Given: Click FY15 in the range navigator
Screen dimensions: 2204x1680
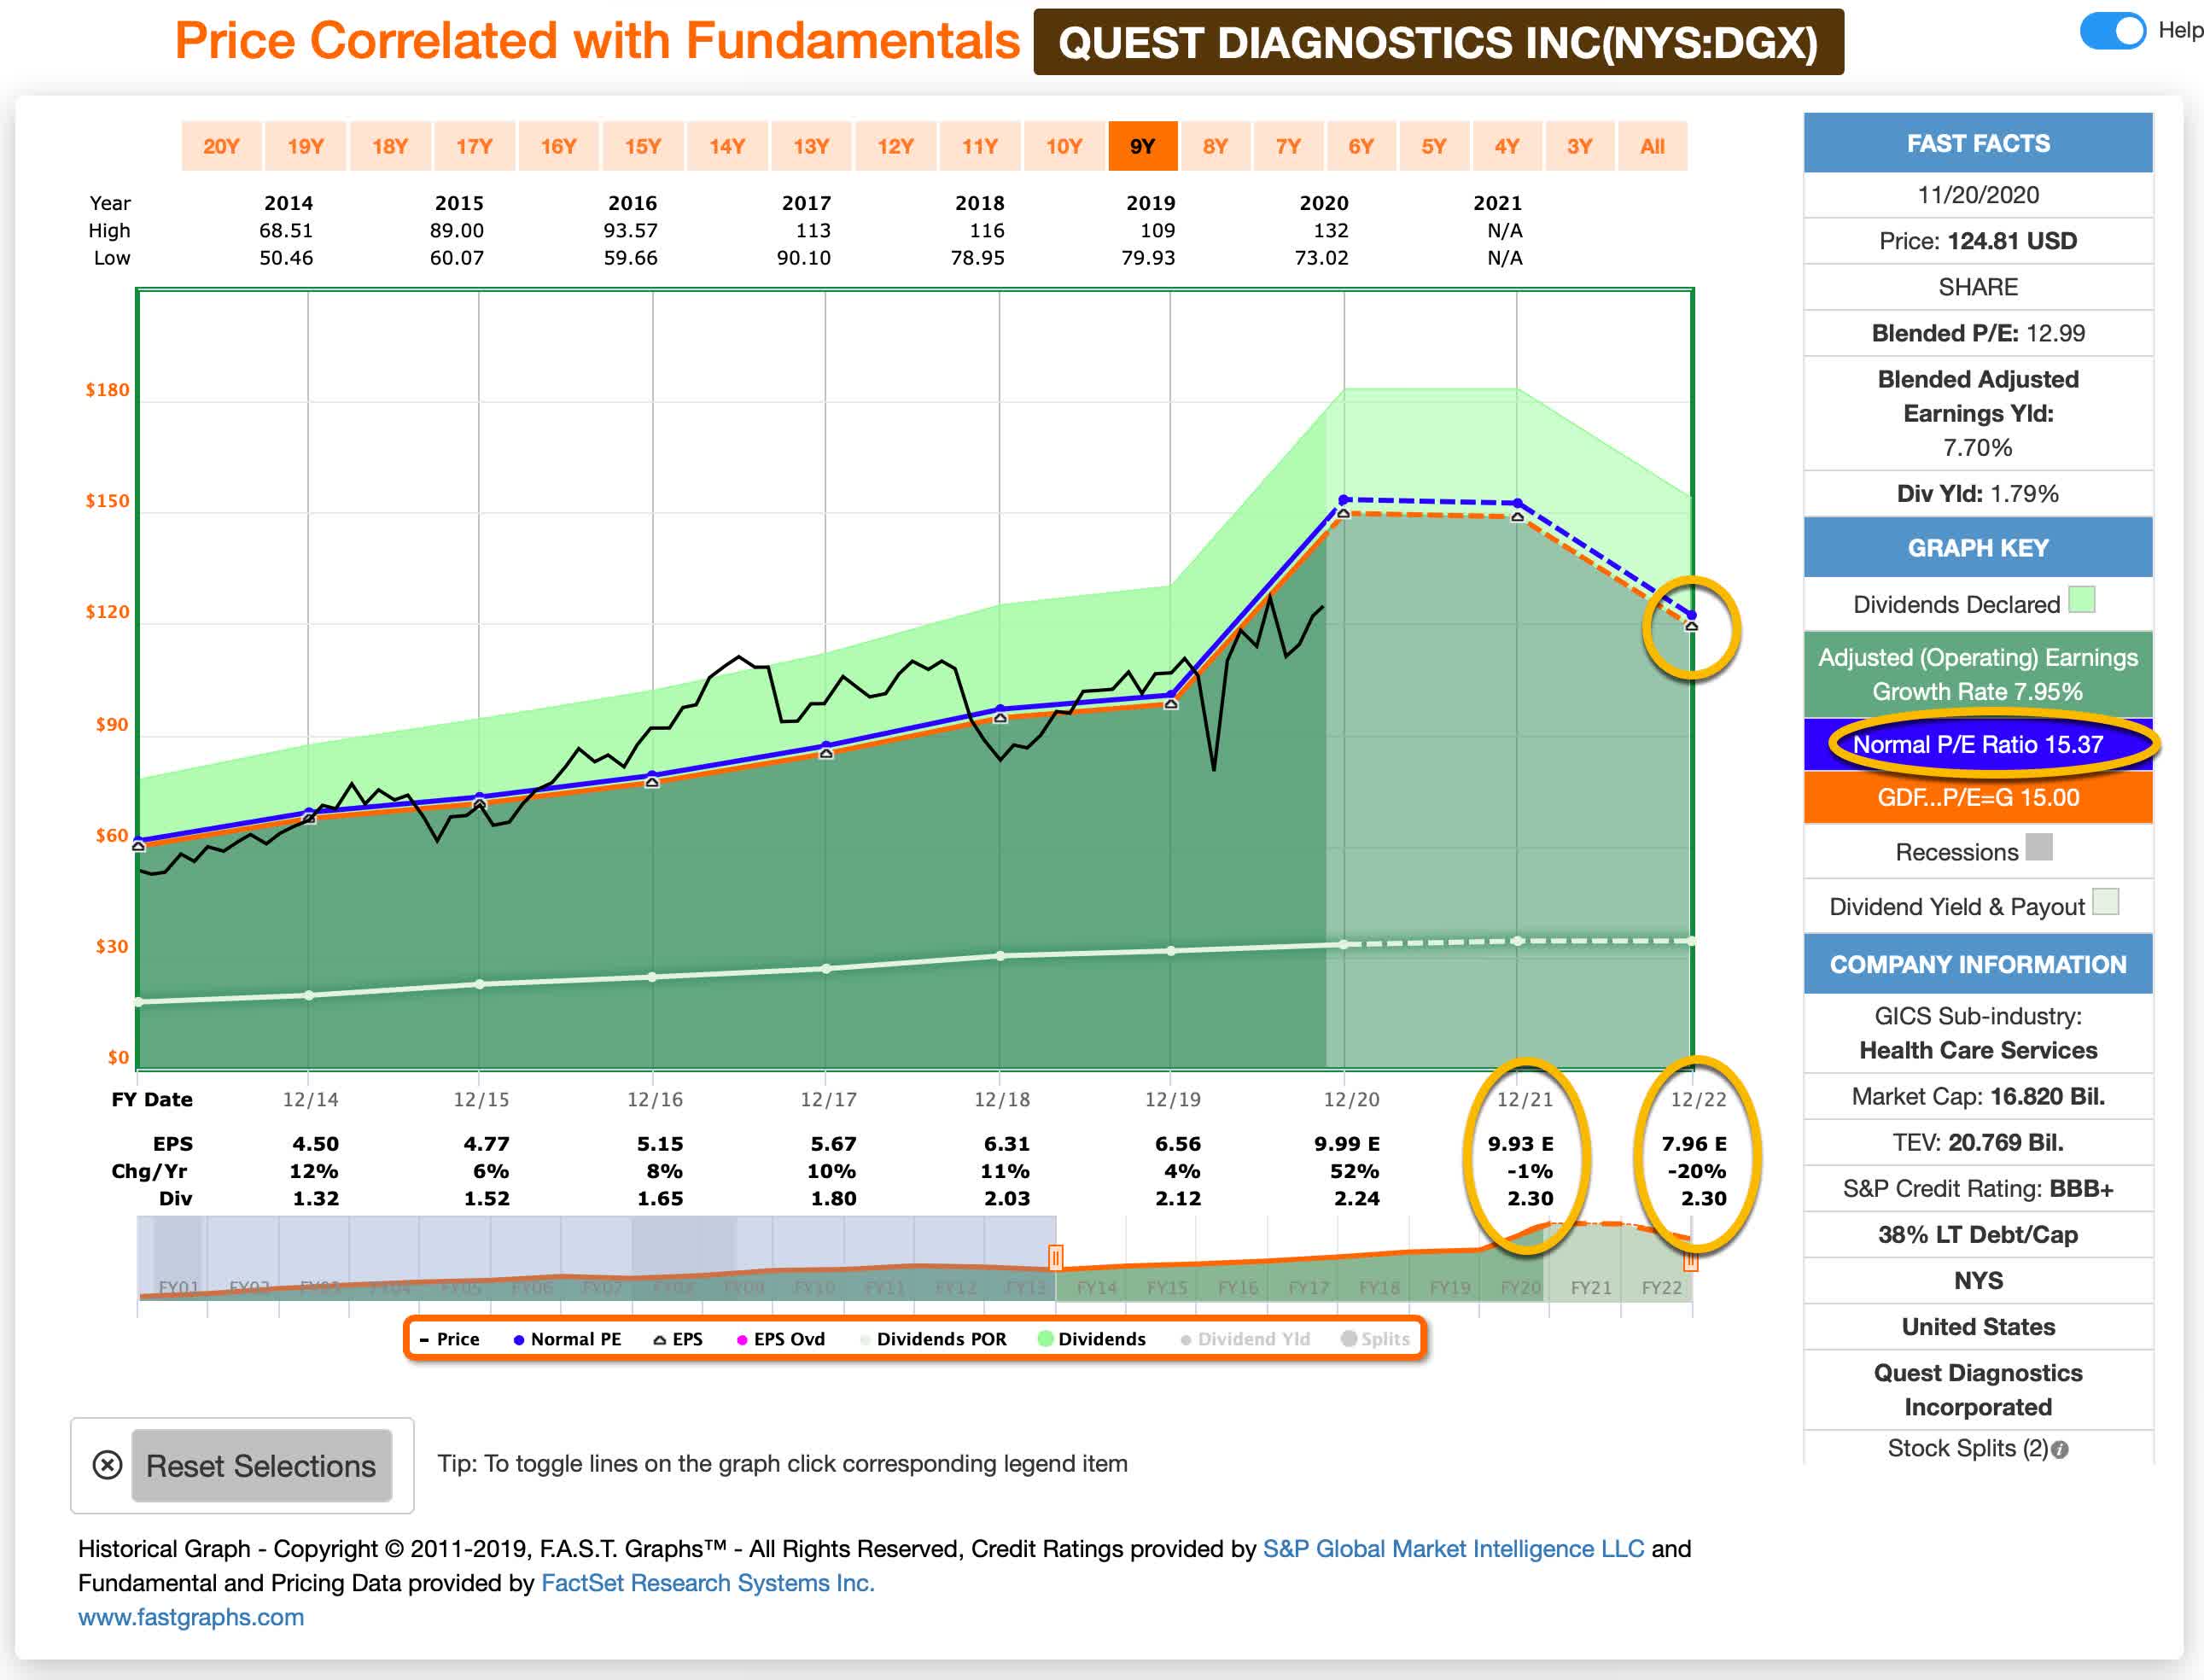Looking at the screenshot, I should 1167,1288.
